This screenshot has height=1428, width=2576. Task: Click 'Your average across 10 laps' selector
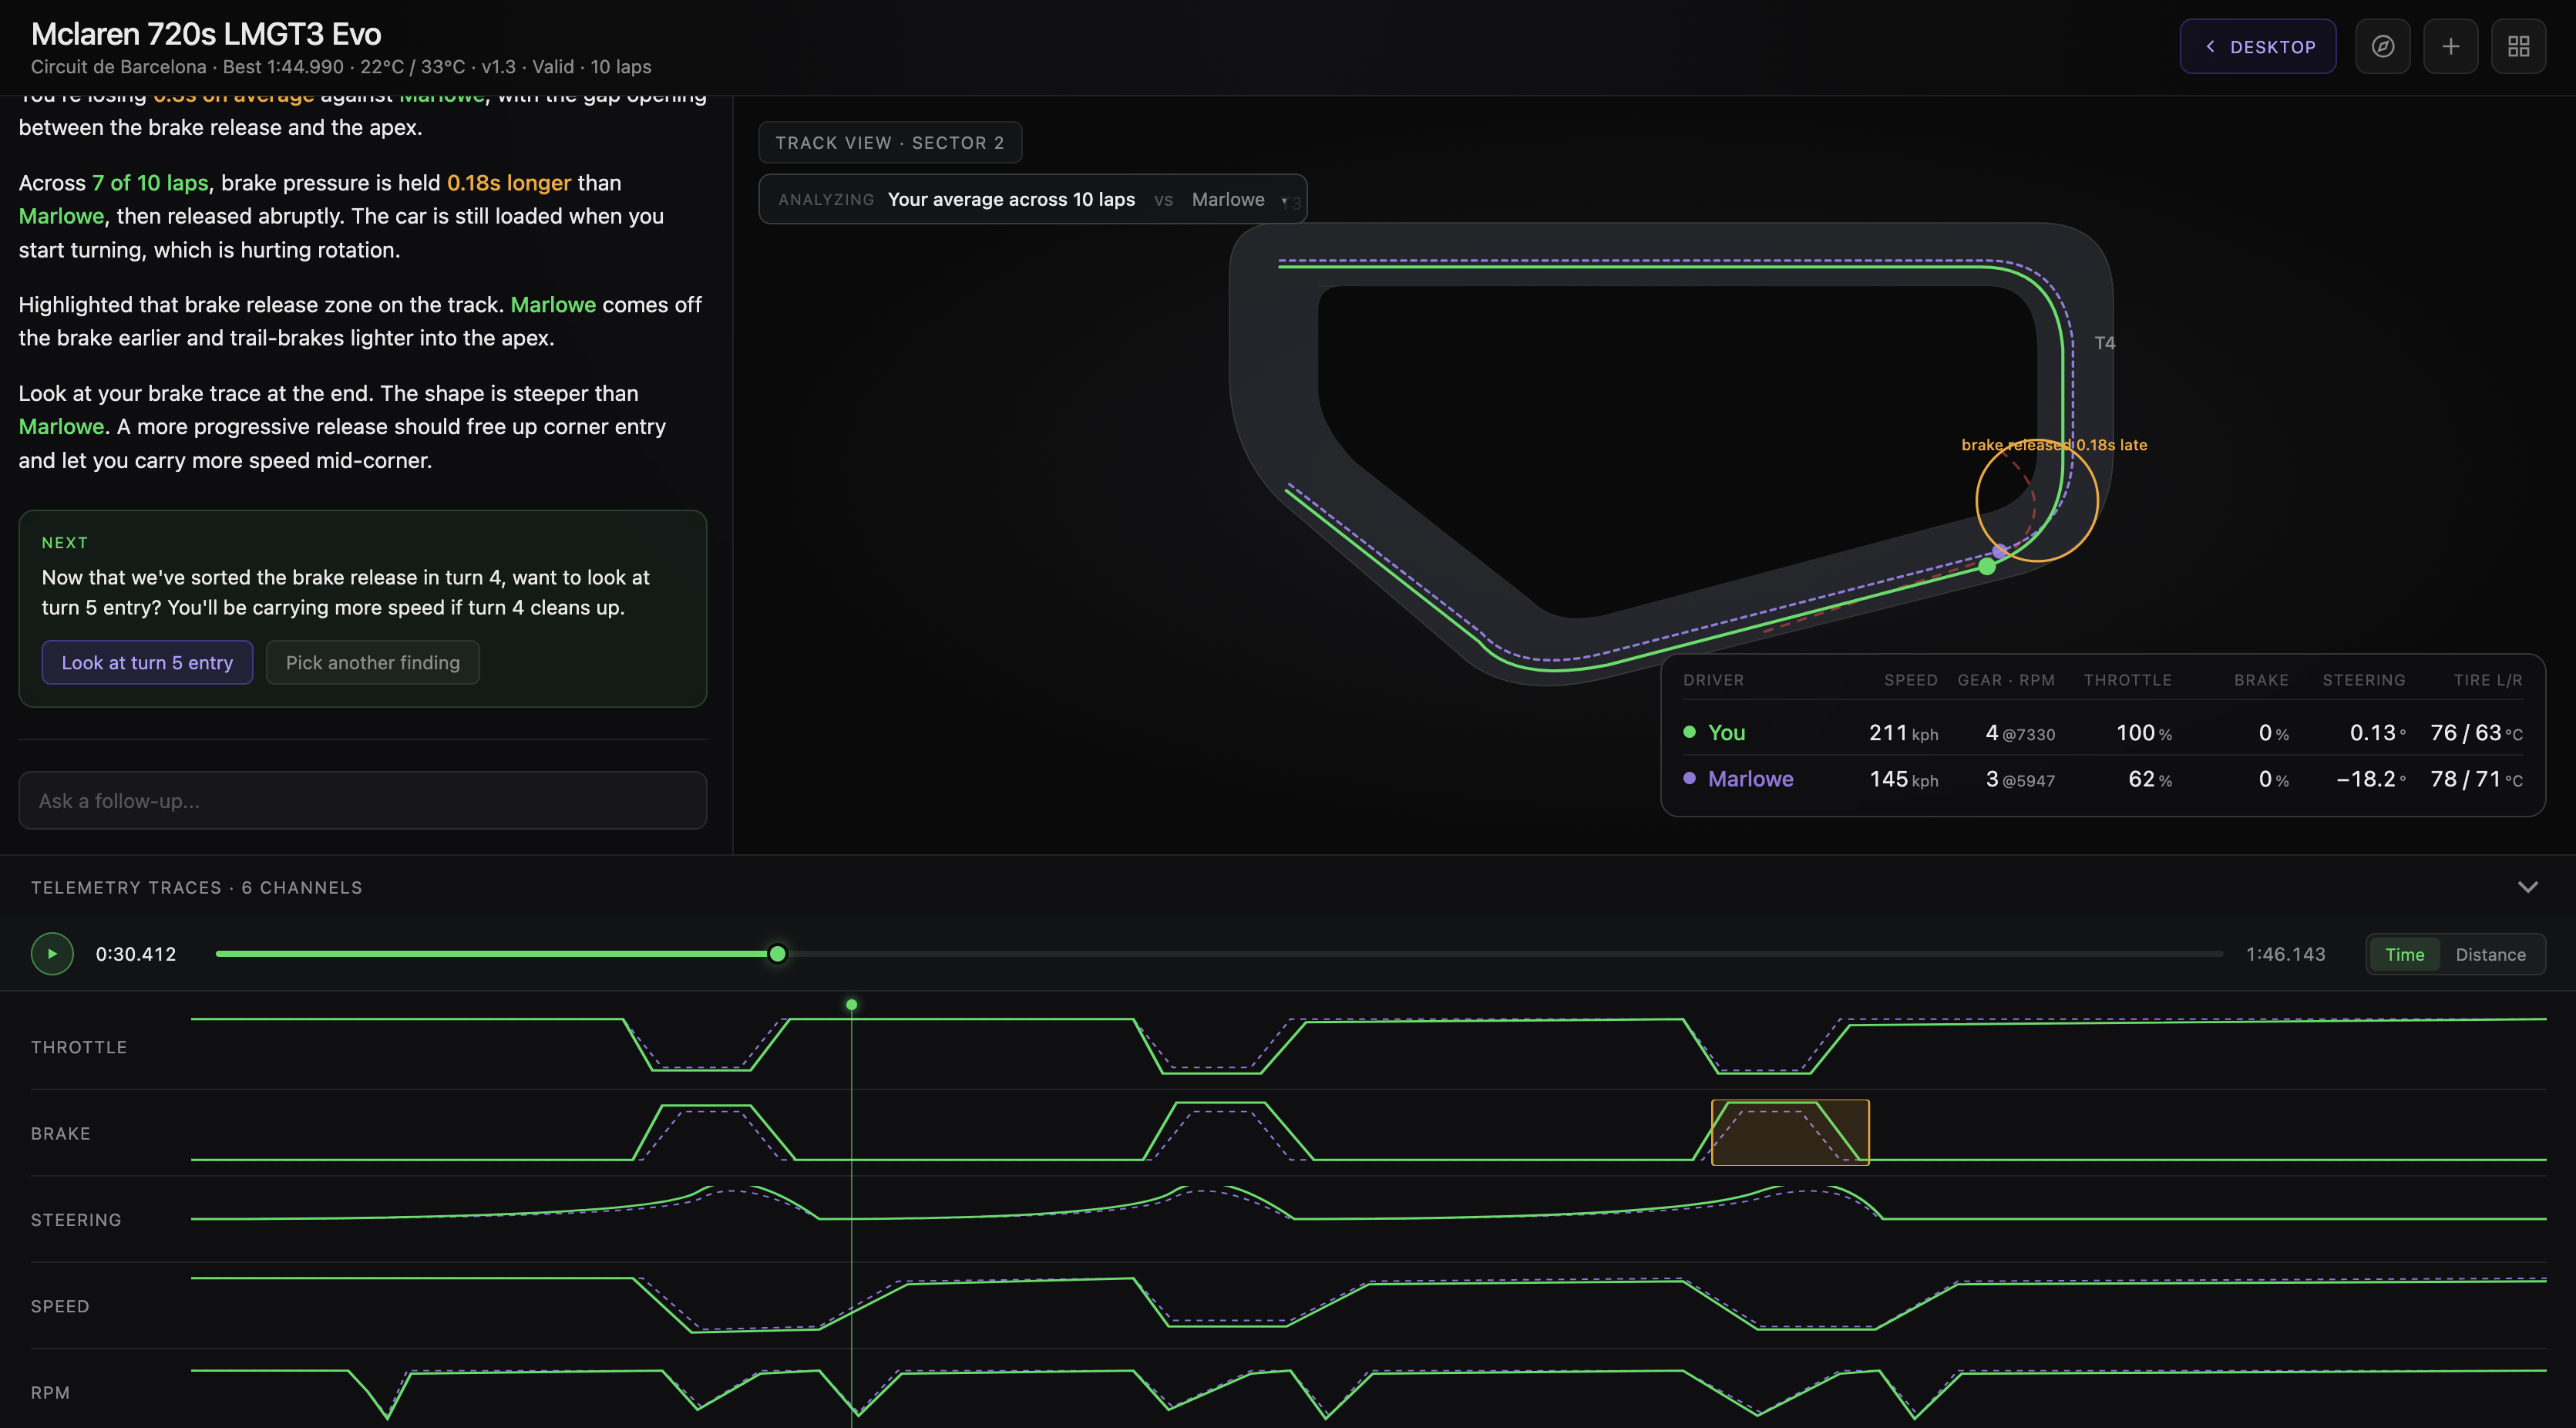pos(1011,199)
